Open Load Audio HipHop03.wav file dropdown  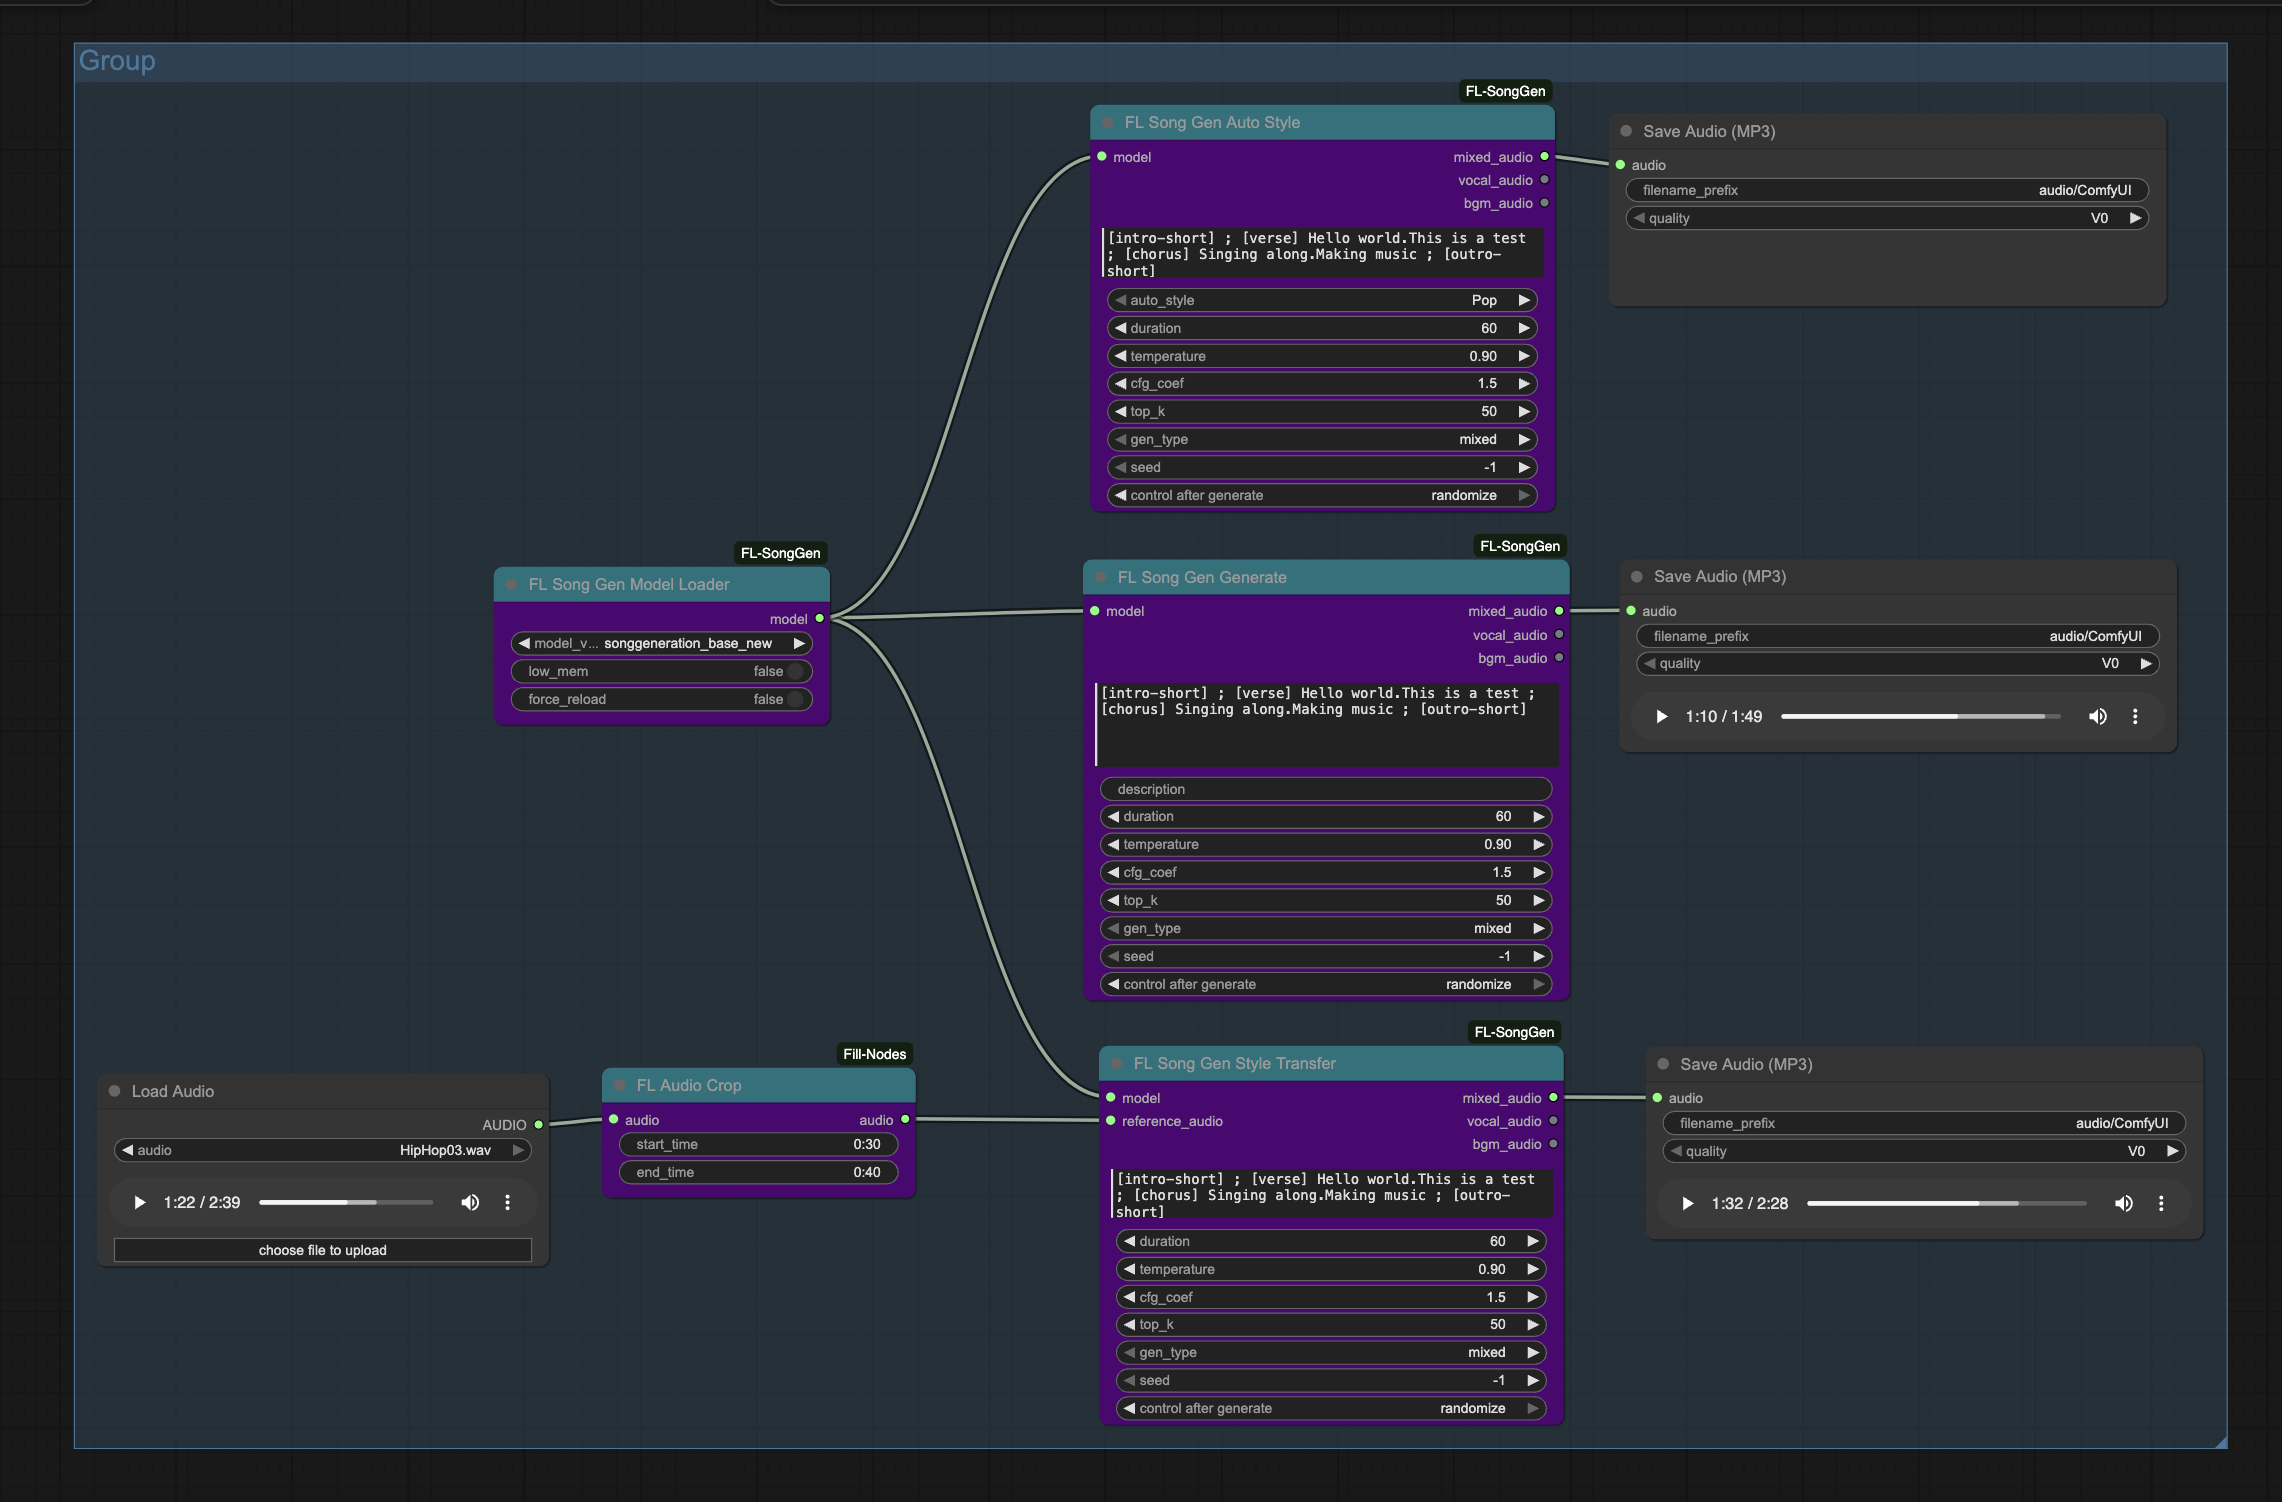point(323,1150)
